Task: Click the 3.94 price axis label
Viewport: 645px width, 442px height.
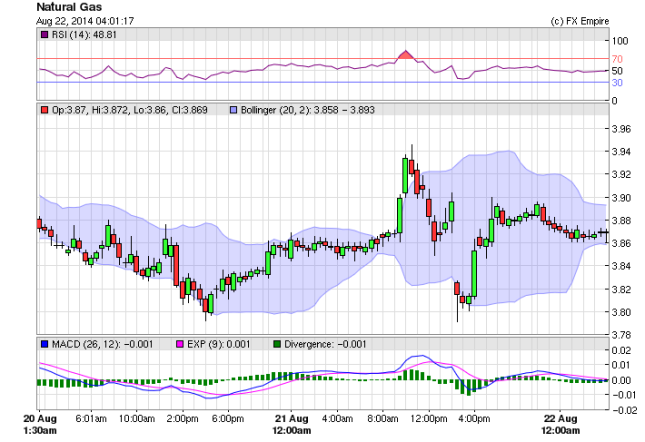Action: point(621,152)
